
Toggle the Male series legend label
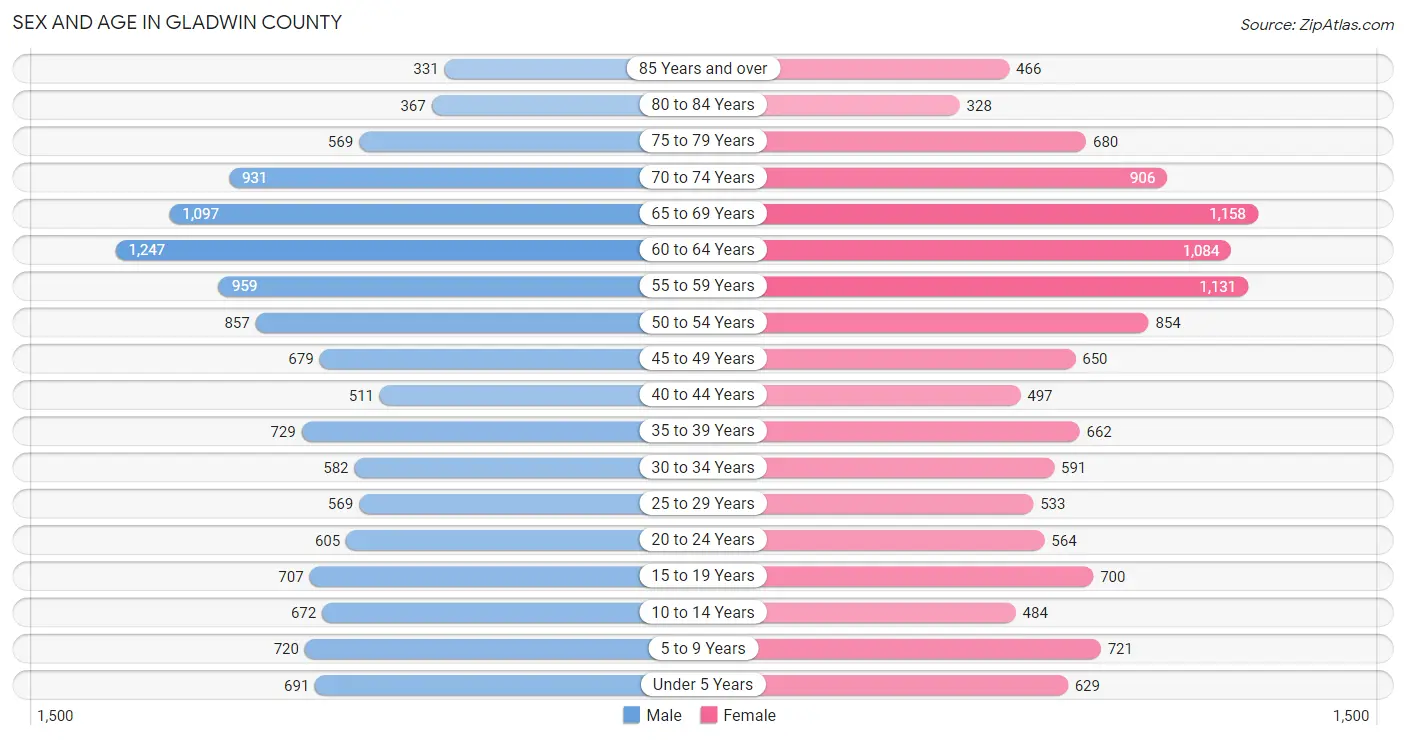(664, 715)
